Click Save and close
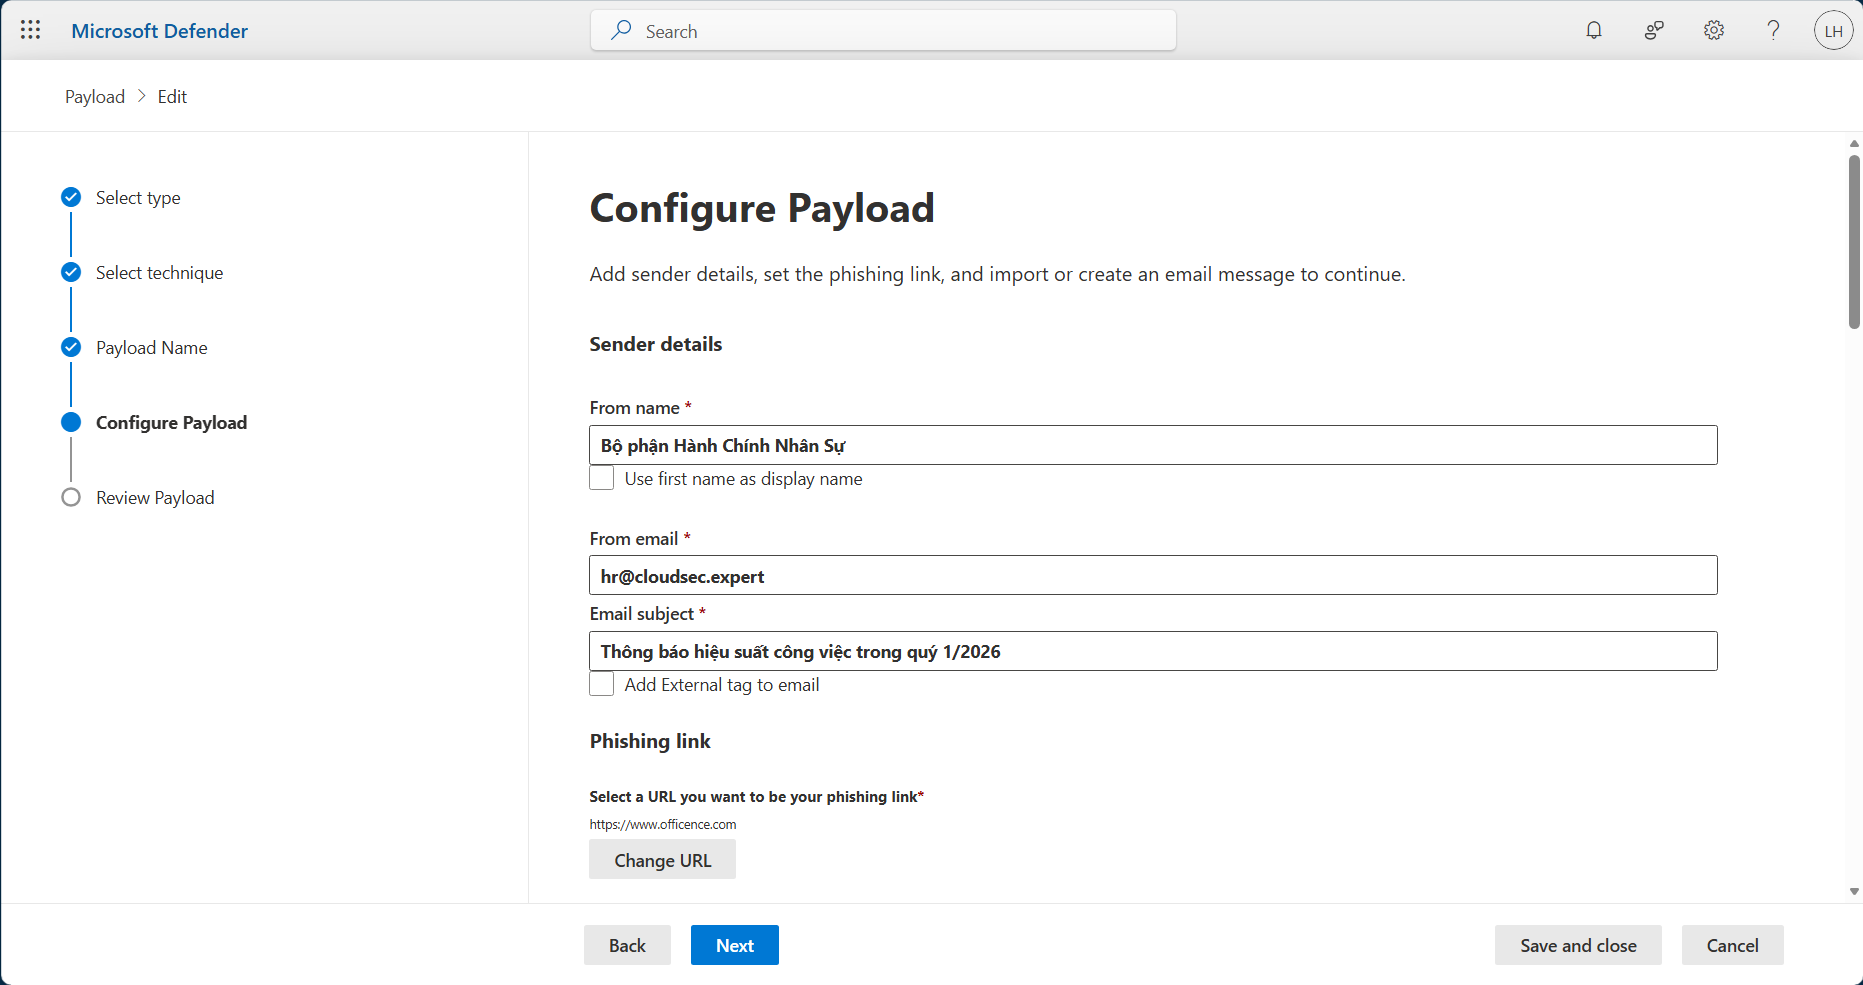Screen dimensions: 1863x985 pyautogui.click(x=1577, y=945)
